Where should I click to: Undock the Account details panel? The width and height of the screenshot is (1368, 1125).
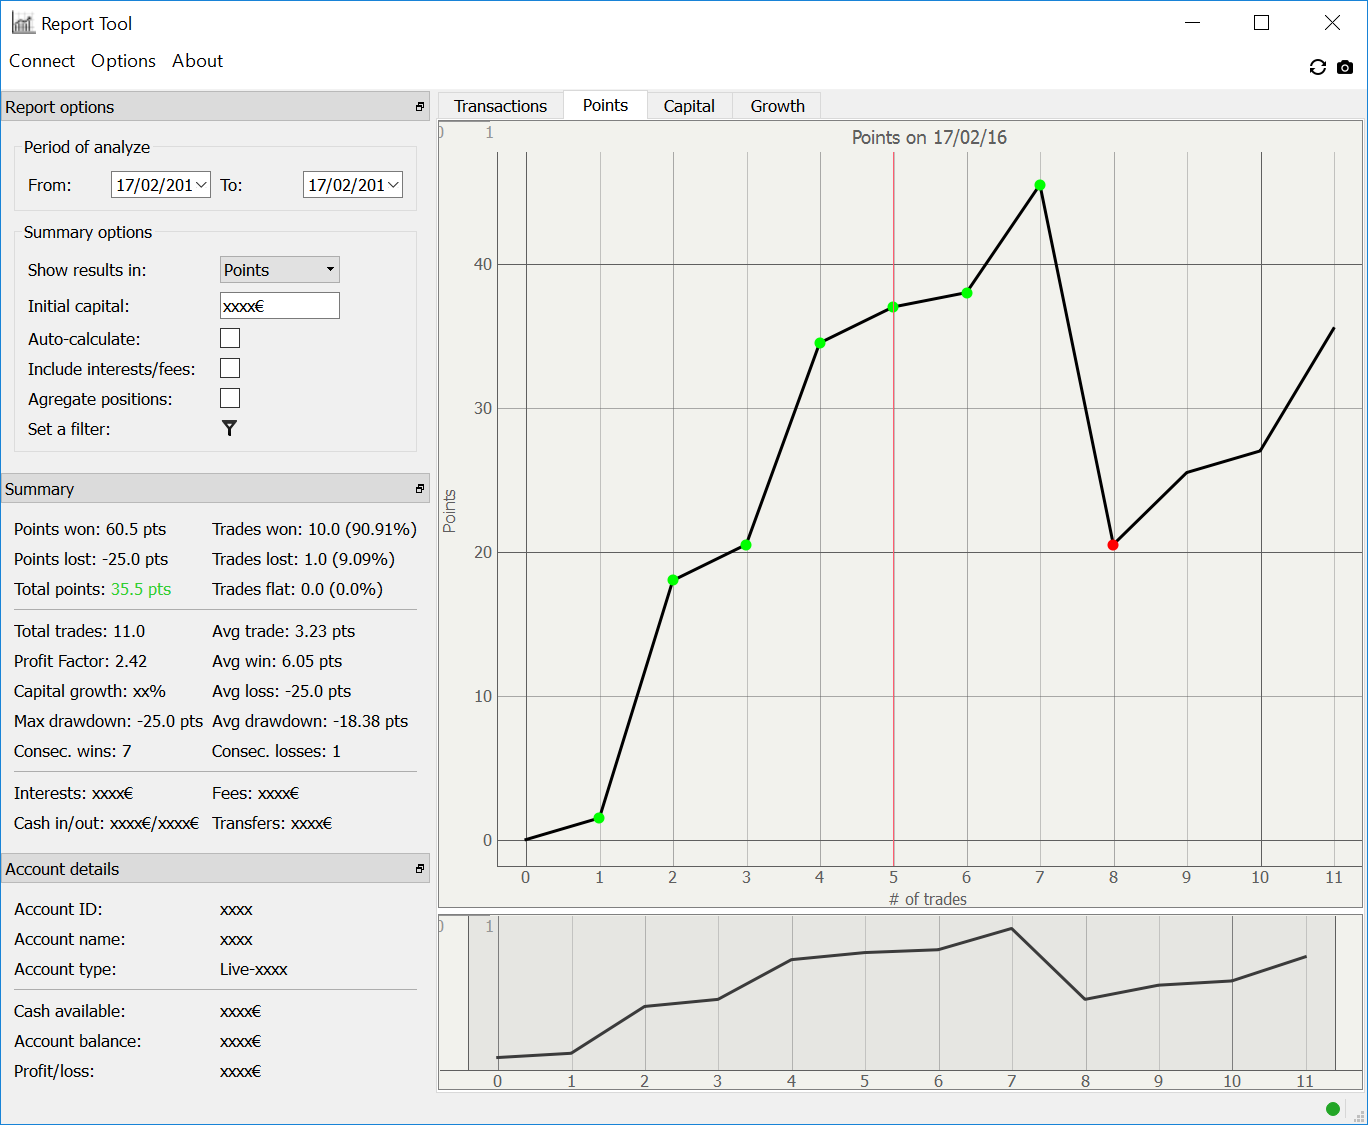(420, 869)
